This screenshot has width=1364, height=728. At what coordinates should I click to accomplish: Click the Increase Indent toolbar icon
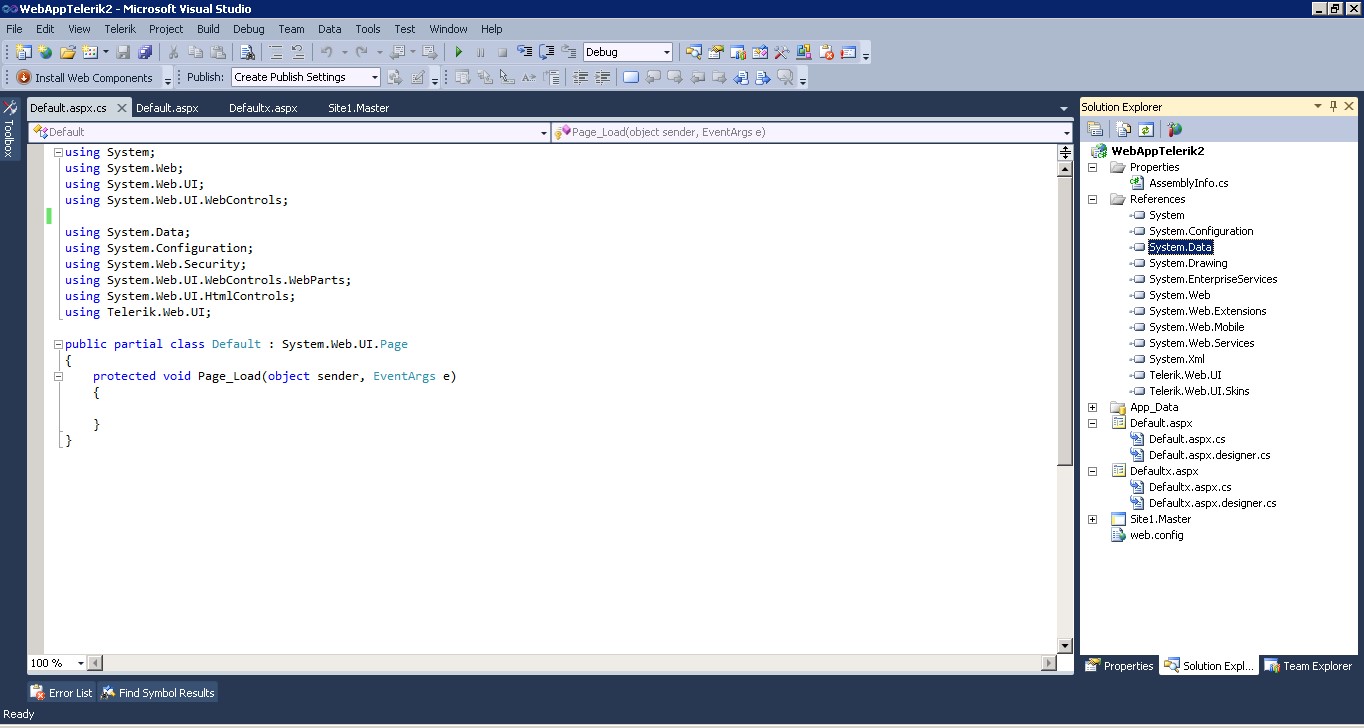(x=603, y=77)
